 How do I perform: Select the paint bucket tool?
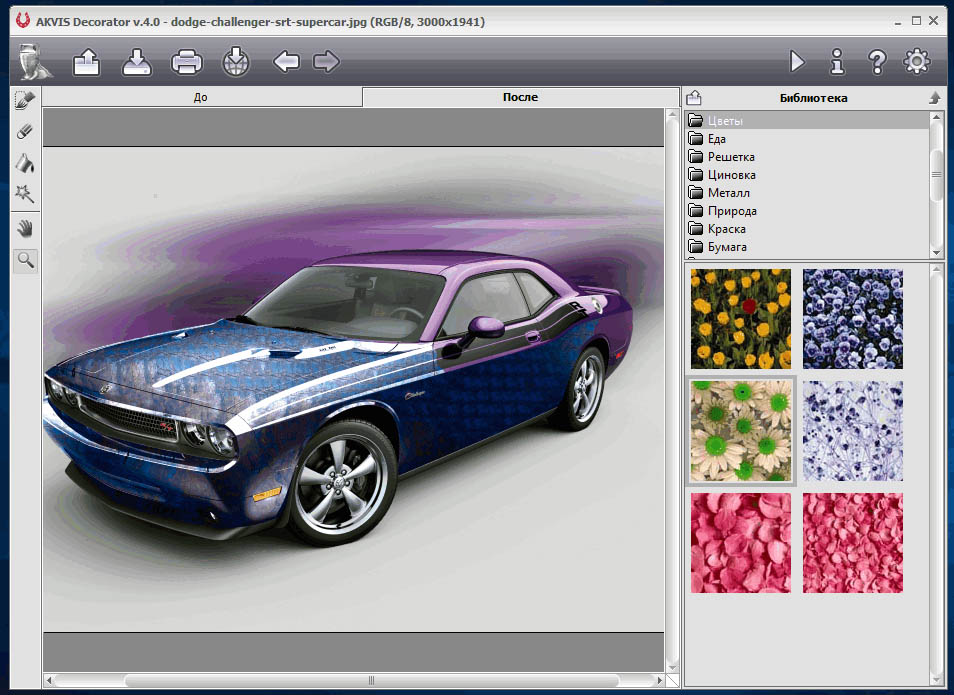pos(25,163)
